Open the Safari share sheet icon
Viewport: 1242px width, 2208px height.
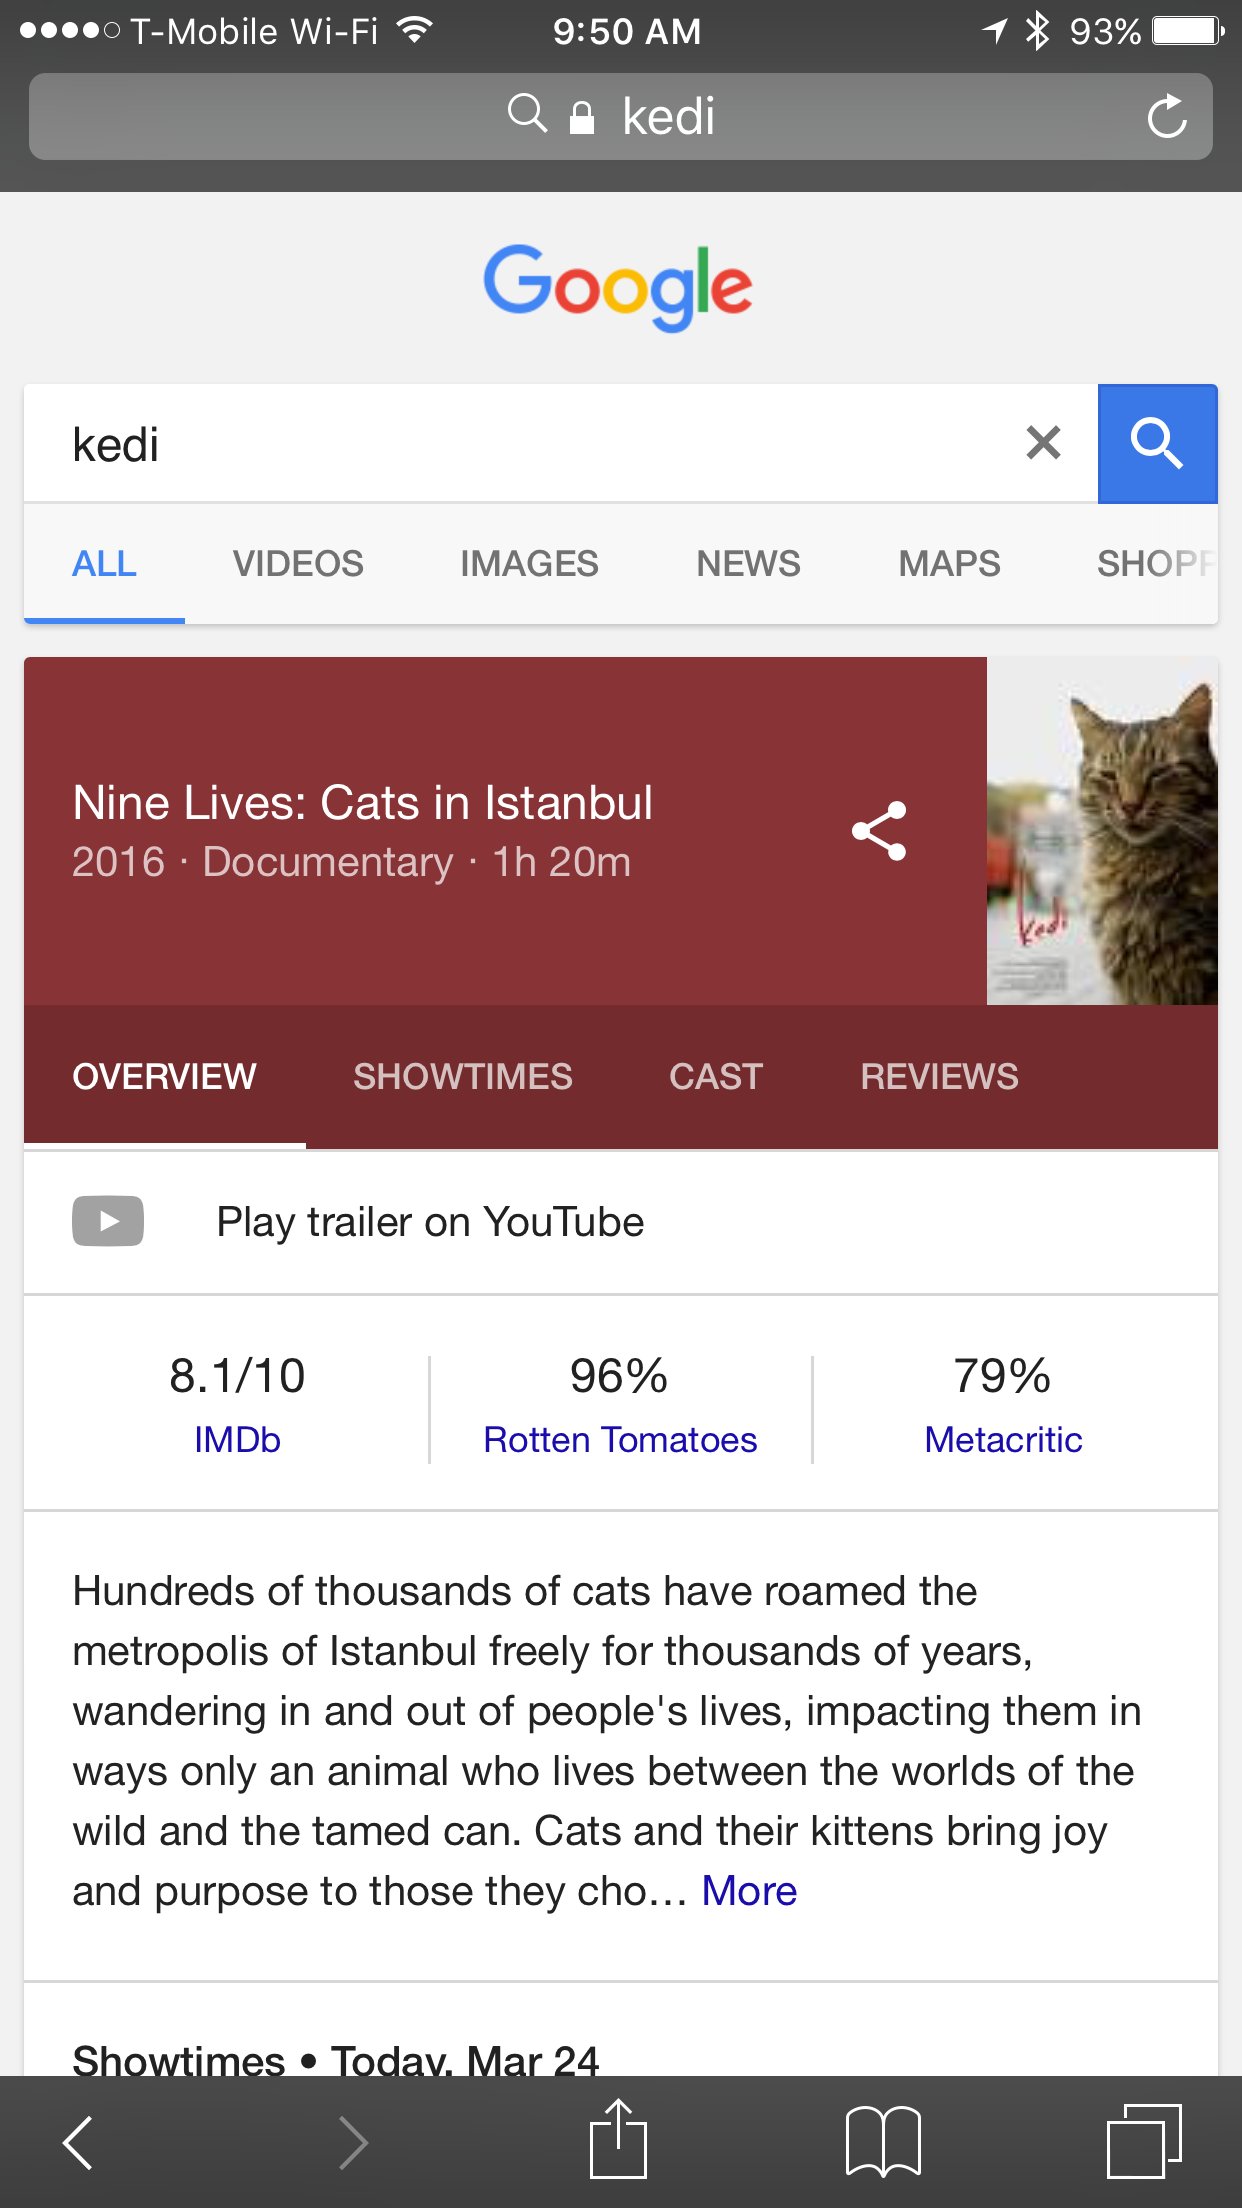[618, 2138]
